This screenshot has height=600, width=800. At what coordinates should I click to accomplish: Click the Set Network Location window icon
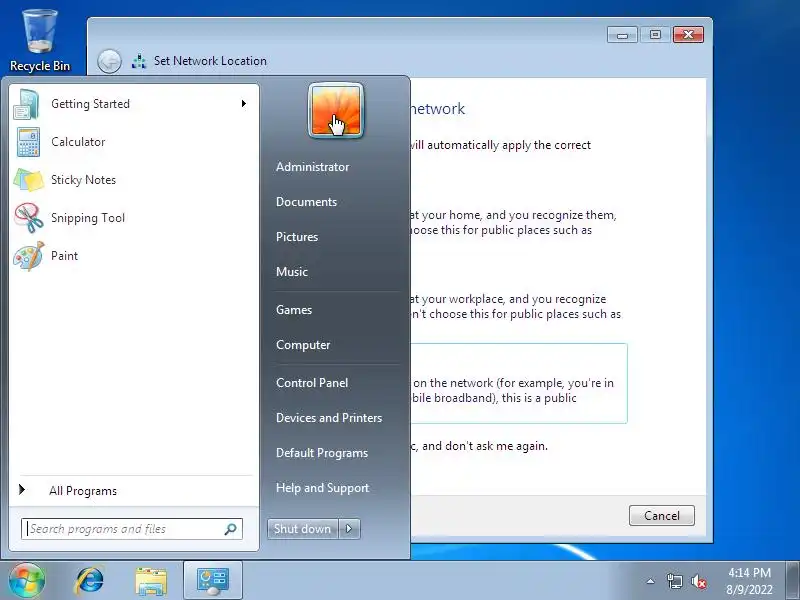tap(139, 61)
